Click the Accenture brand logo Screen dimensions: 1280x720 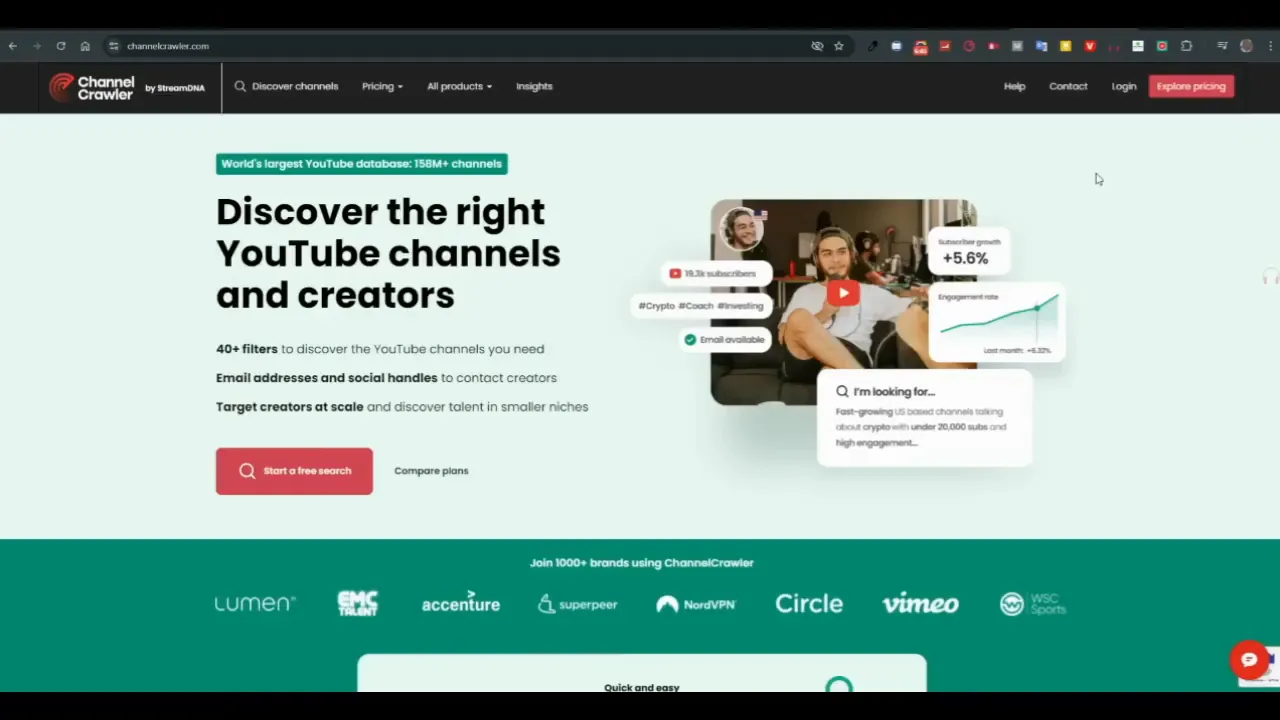461,603
